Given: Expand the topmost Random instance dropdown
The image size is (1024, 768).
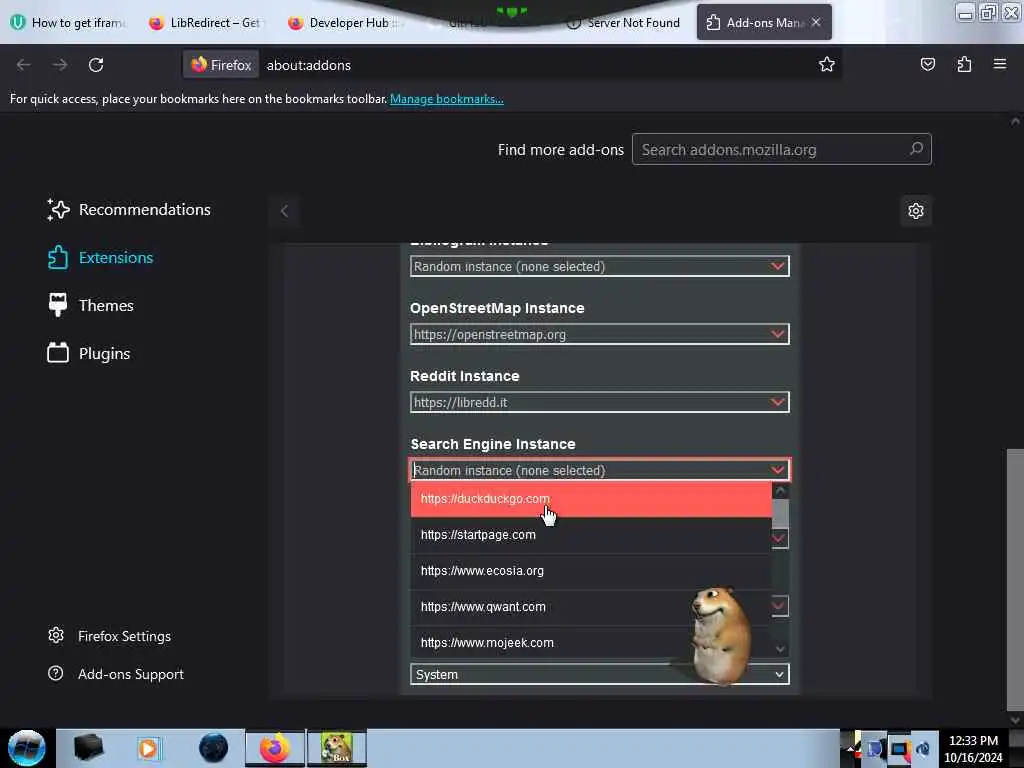Looking at the screenshot, I should pyautogui.click(x=600, y=266).
